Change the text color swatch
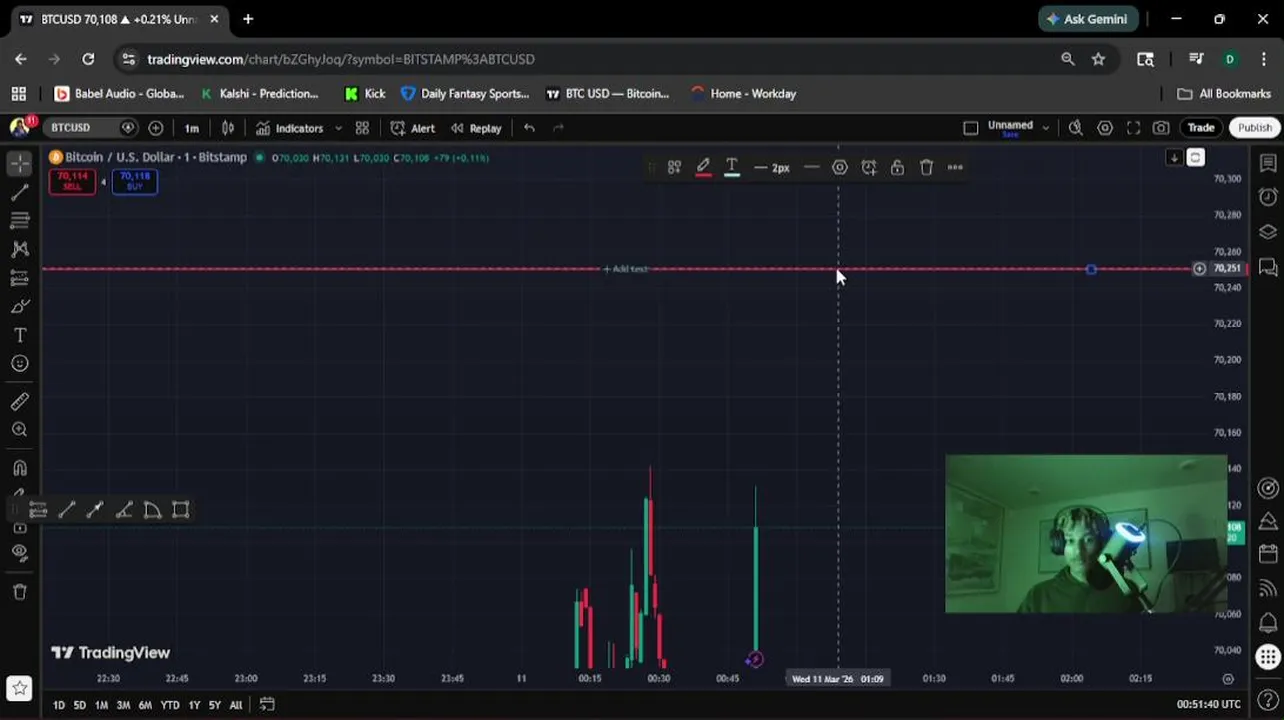This screenshot has width=1284, height=720. click(x=732, y=167)
